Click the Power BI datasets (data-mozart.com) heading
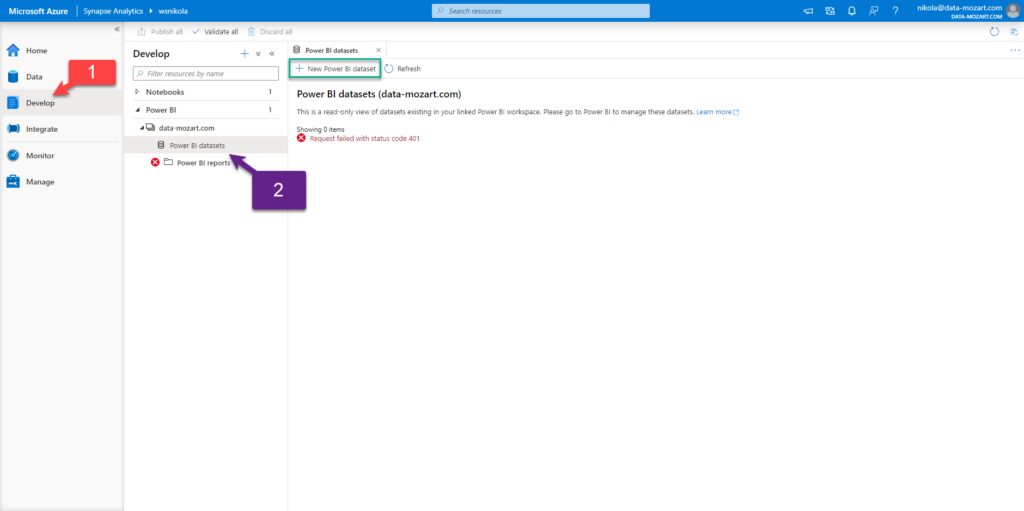Screen dimensions: 1024x511 (379, 94)
